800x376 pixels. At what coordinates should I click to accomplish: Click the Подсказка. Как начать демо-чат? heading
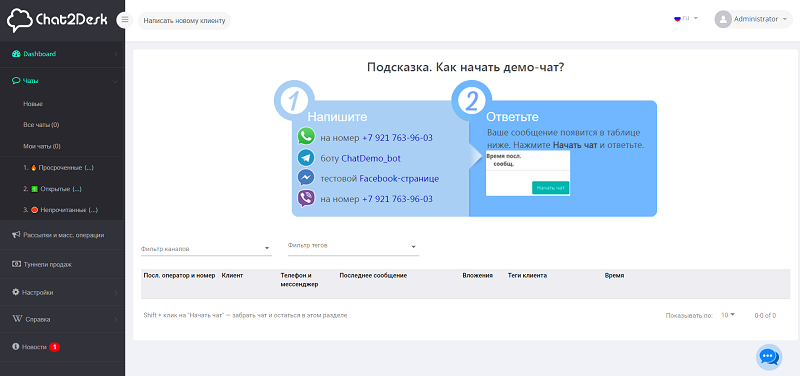point(465,67)
